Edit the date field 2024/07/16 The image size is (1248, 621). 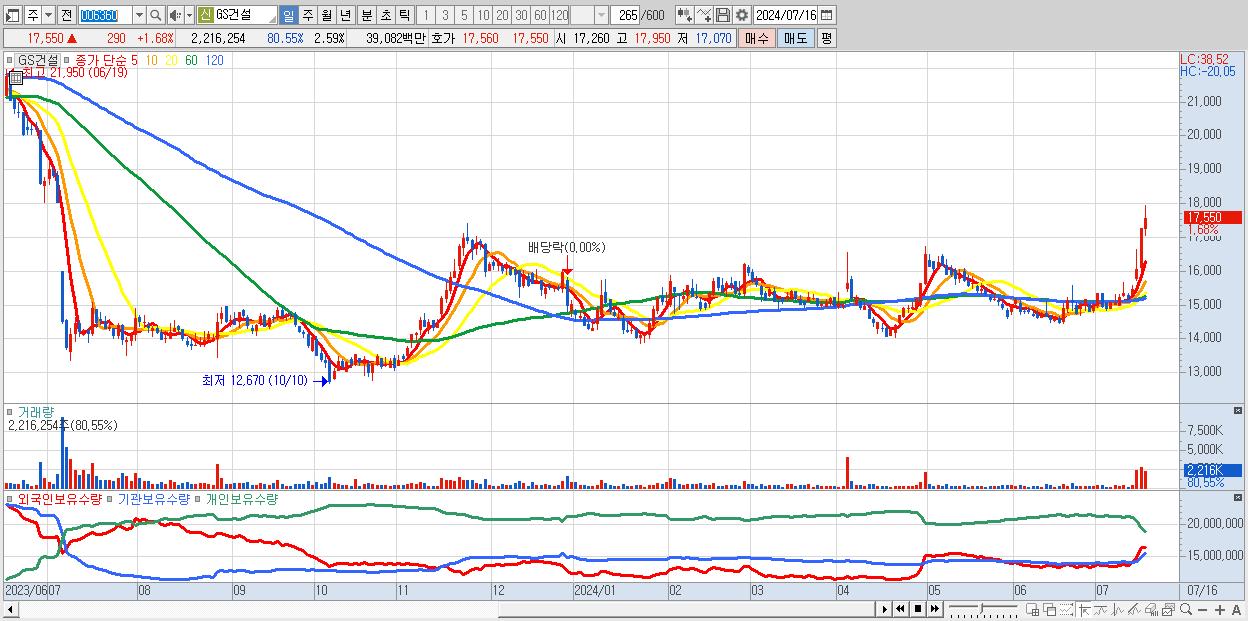785,15
